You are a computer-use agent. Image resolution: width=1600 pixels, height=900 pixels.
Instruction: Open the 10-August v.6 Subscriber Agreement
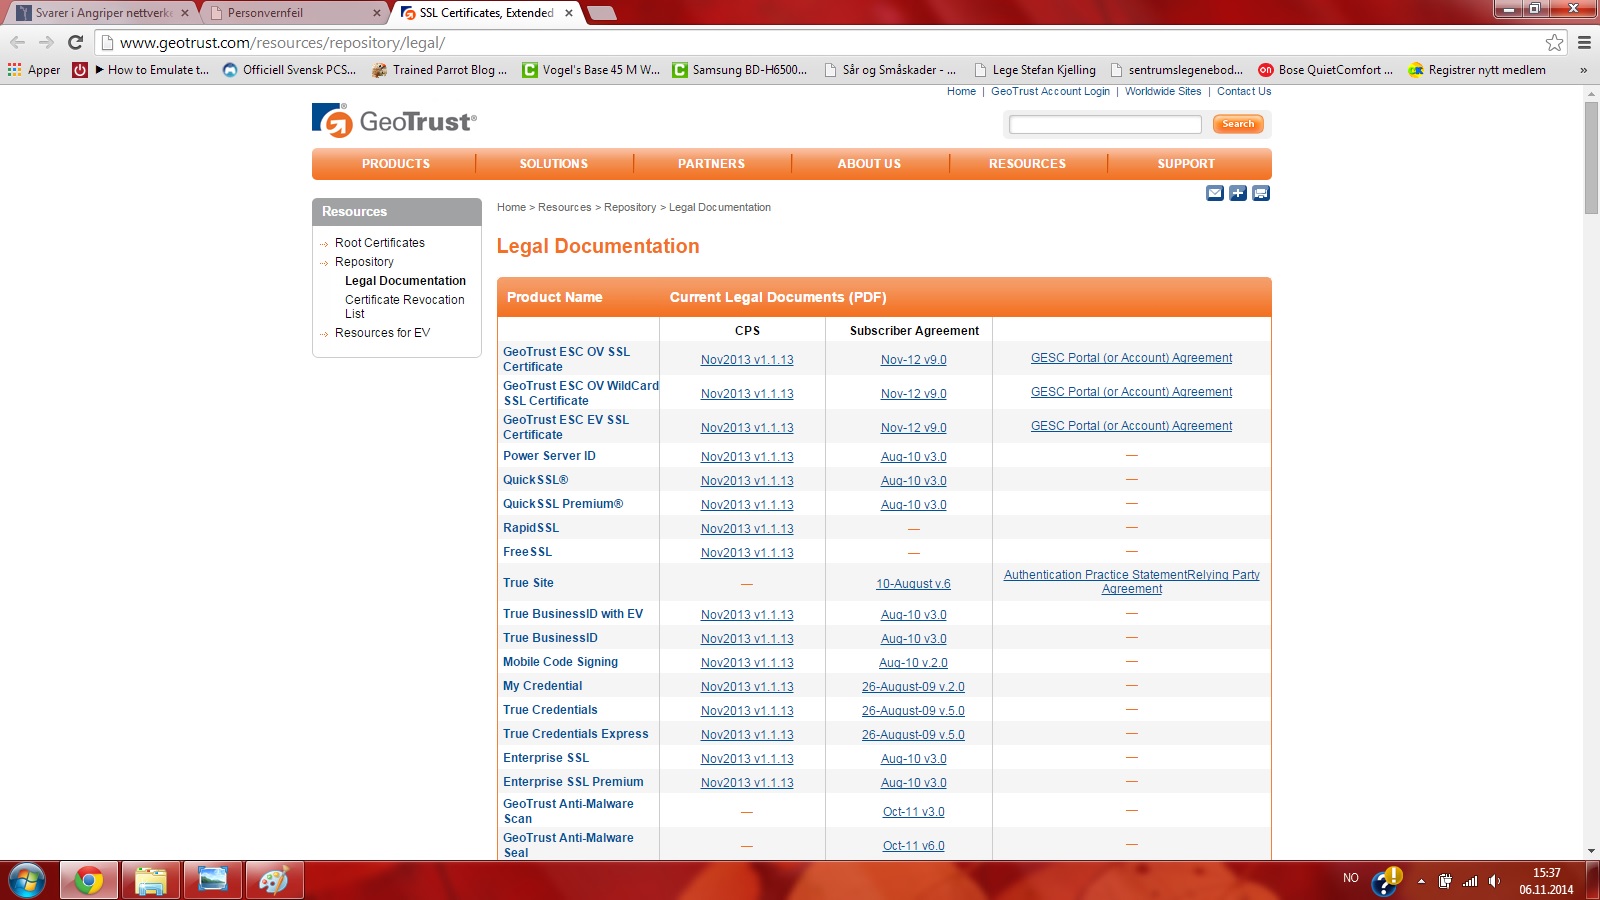click(x=913, y=584)
